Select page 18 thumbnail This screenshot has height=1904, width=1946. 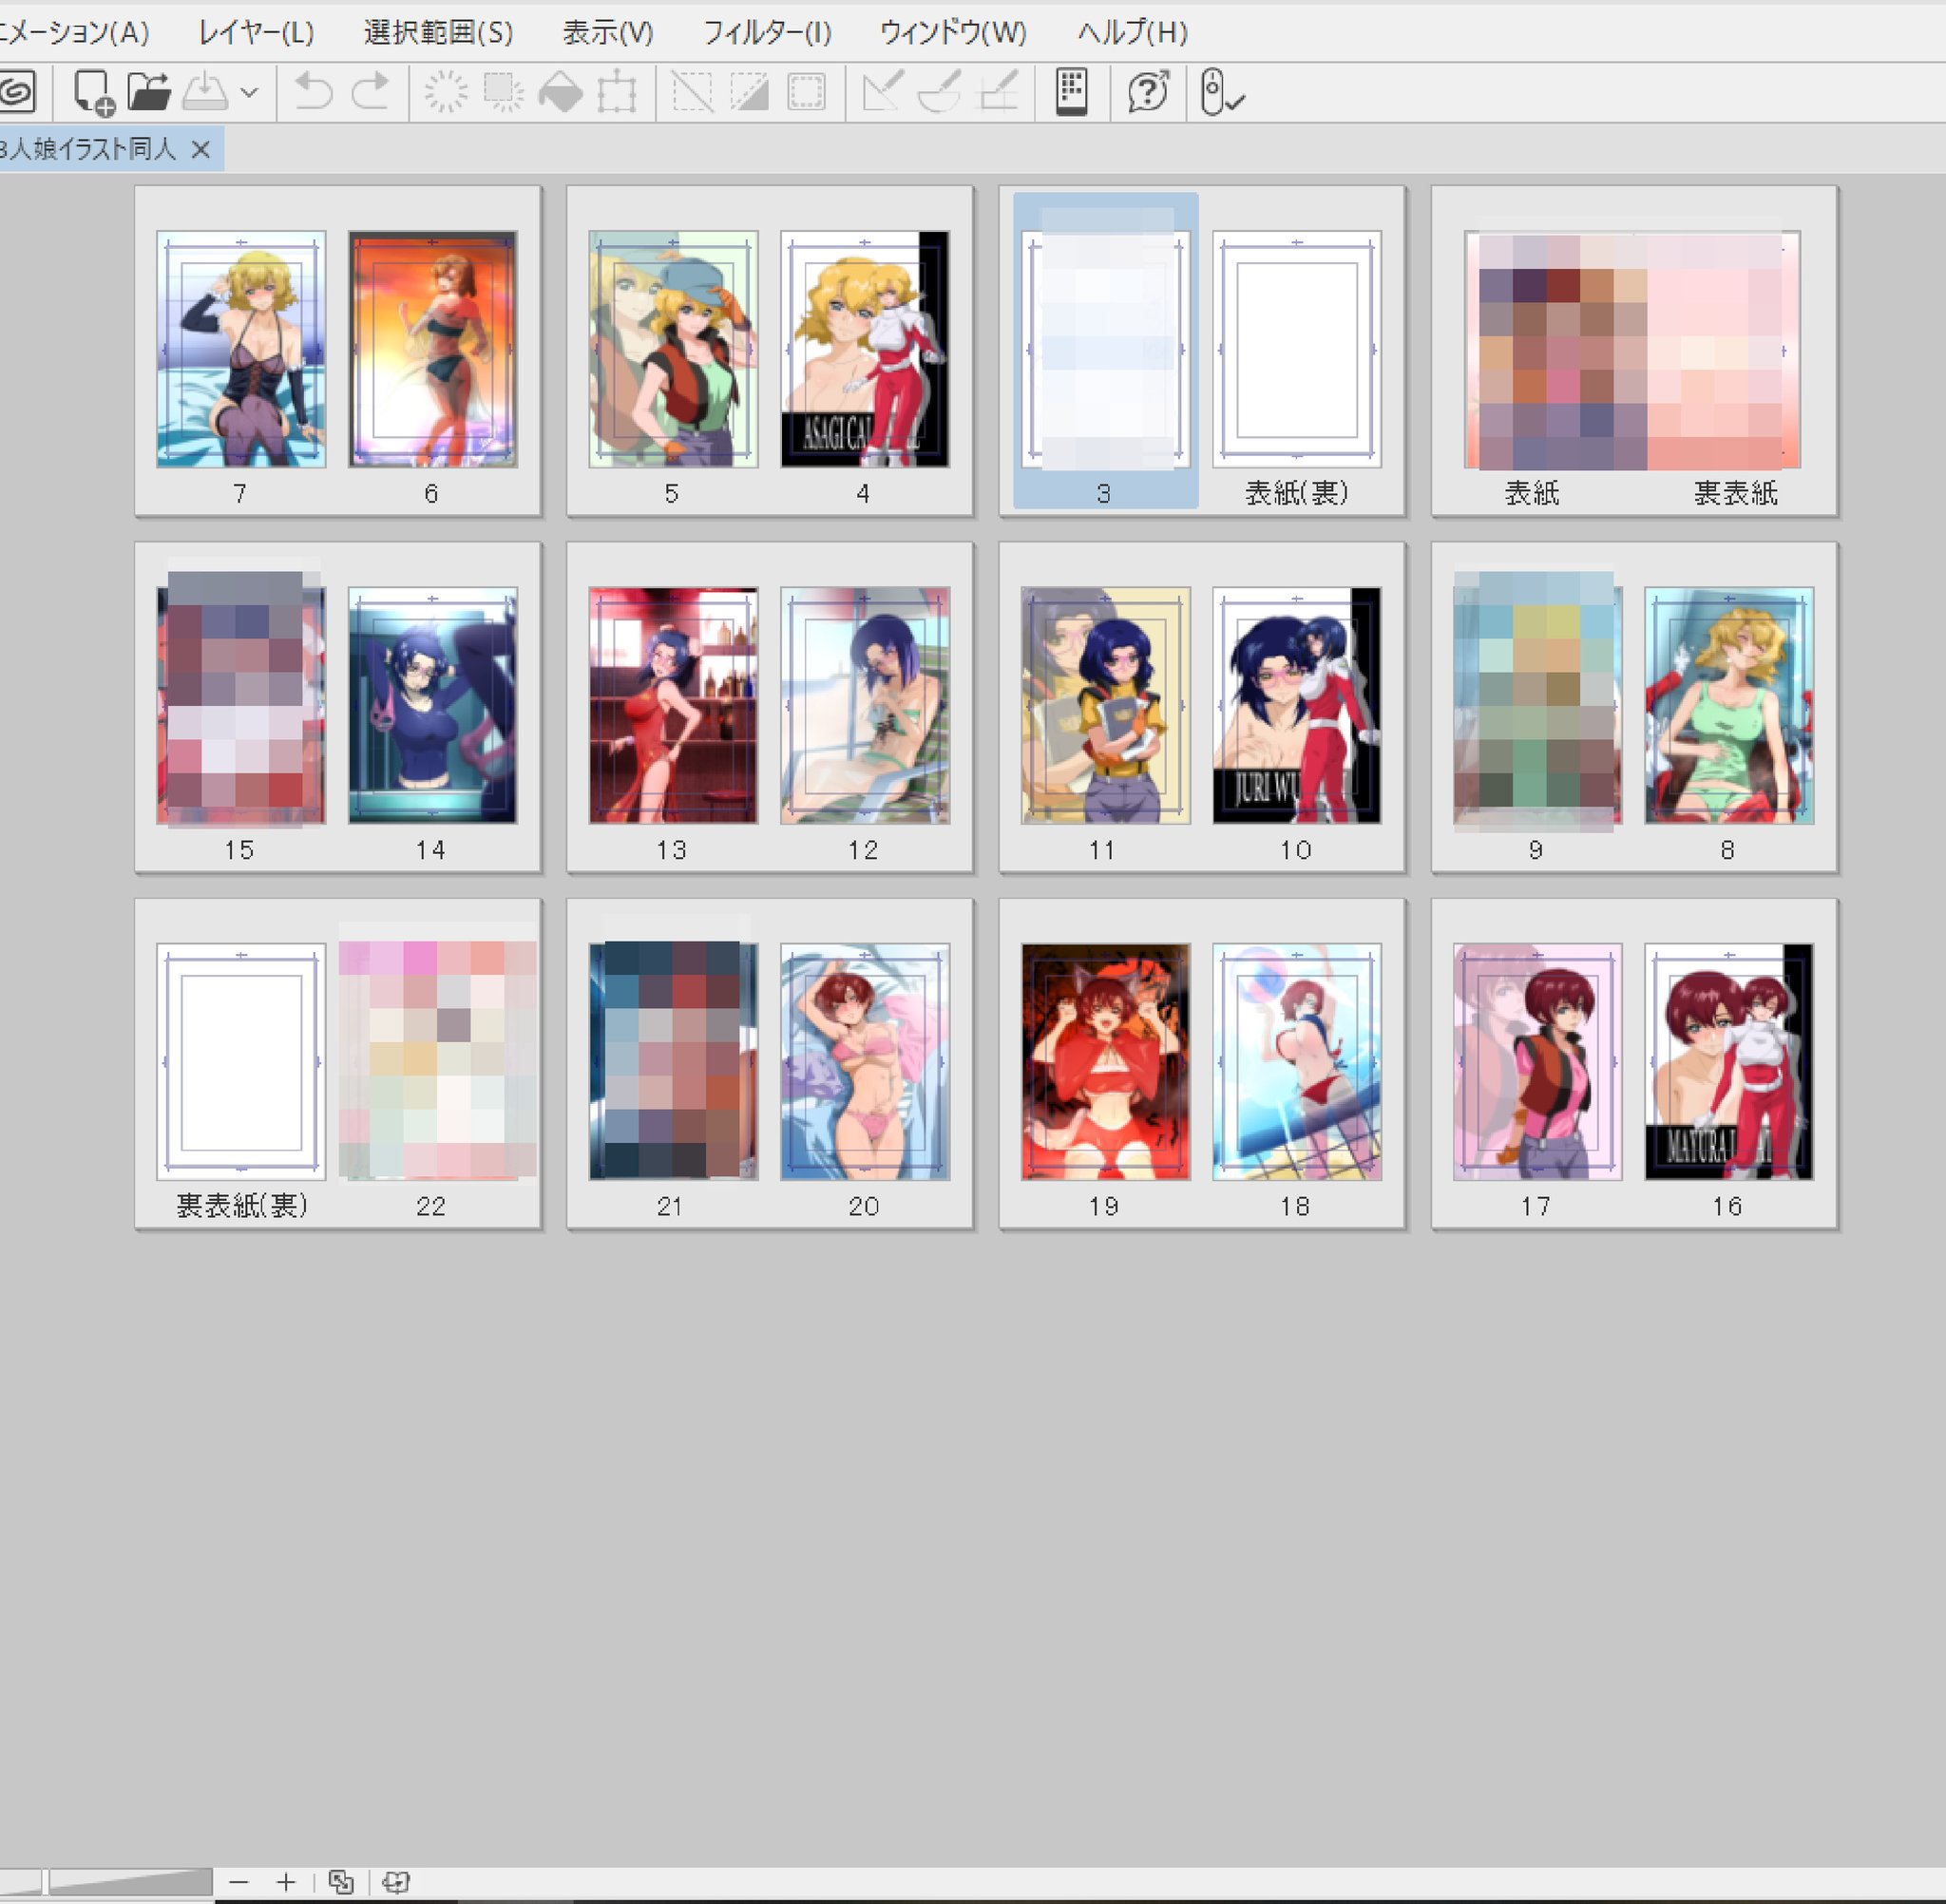[x=1297, y=1061]
